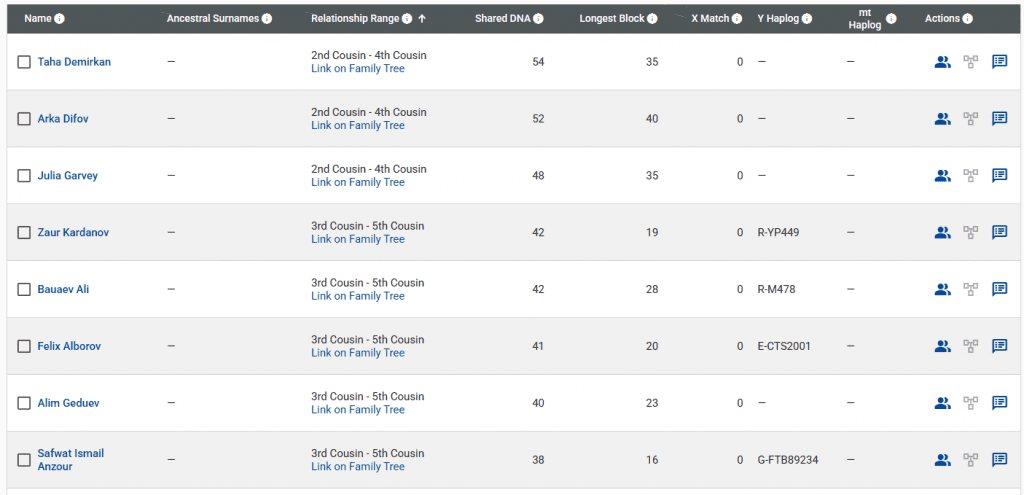This screenshot has height=495, width=1024.
Task: Open notes for Safwat Ismail Anzour
Action: (x=999, y=460)
